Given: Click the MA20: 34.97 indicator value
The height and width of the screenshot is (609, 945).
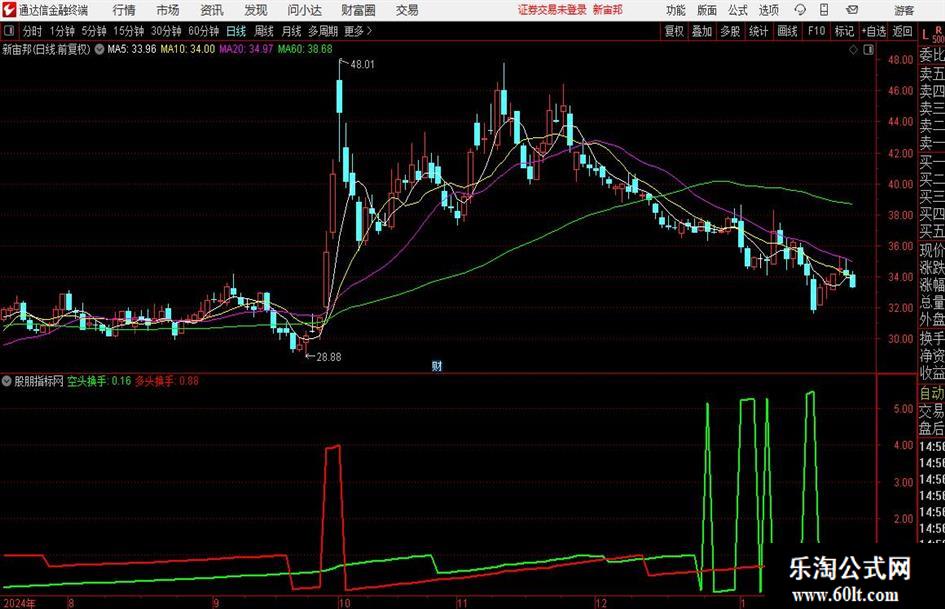Looking at the screenshot, I should [246, 49].
